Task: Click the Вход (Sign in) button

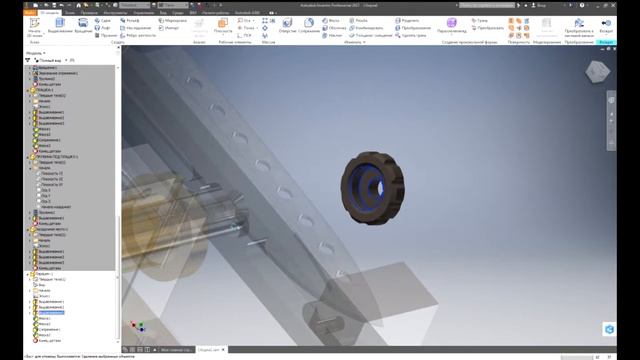Action: pyautogui.click(x=539, y=5)
